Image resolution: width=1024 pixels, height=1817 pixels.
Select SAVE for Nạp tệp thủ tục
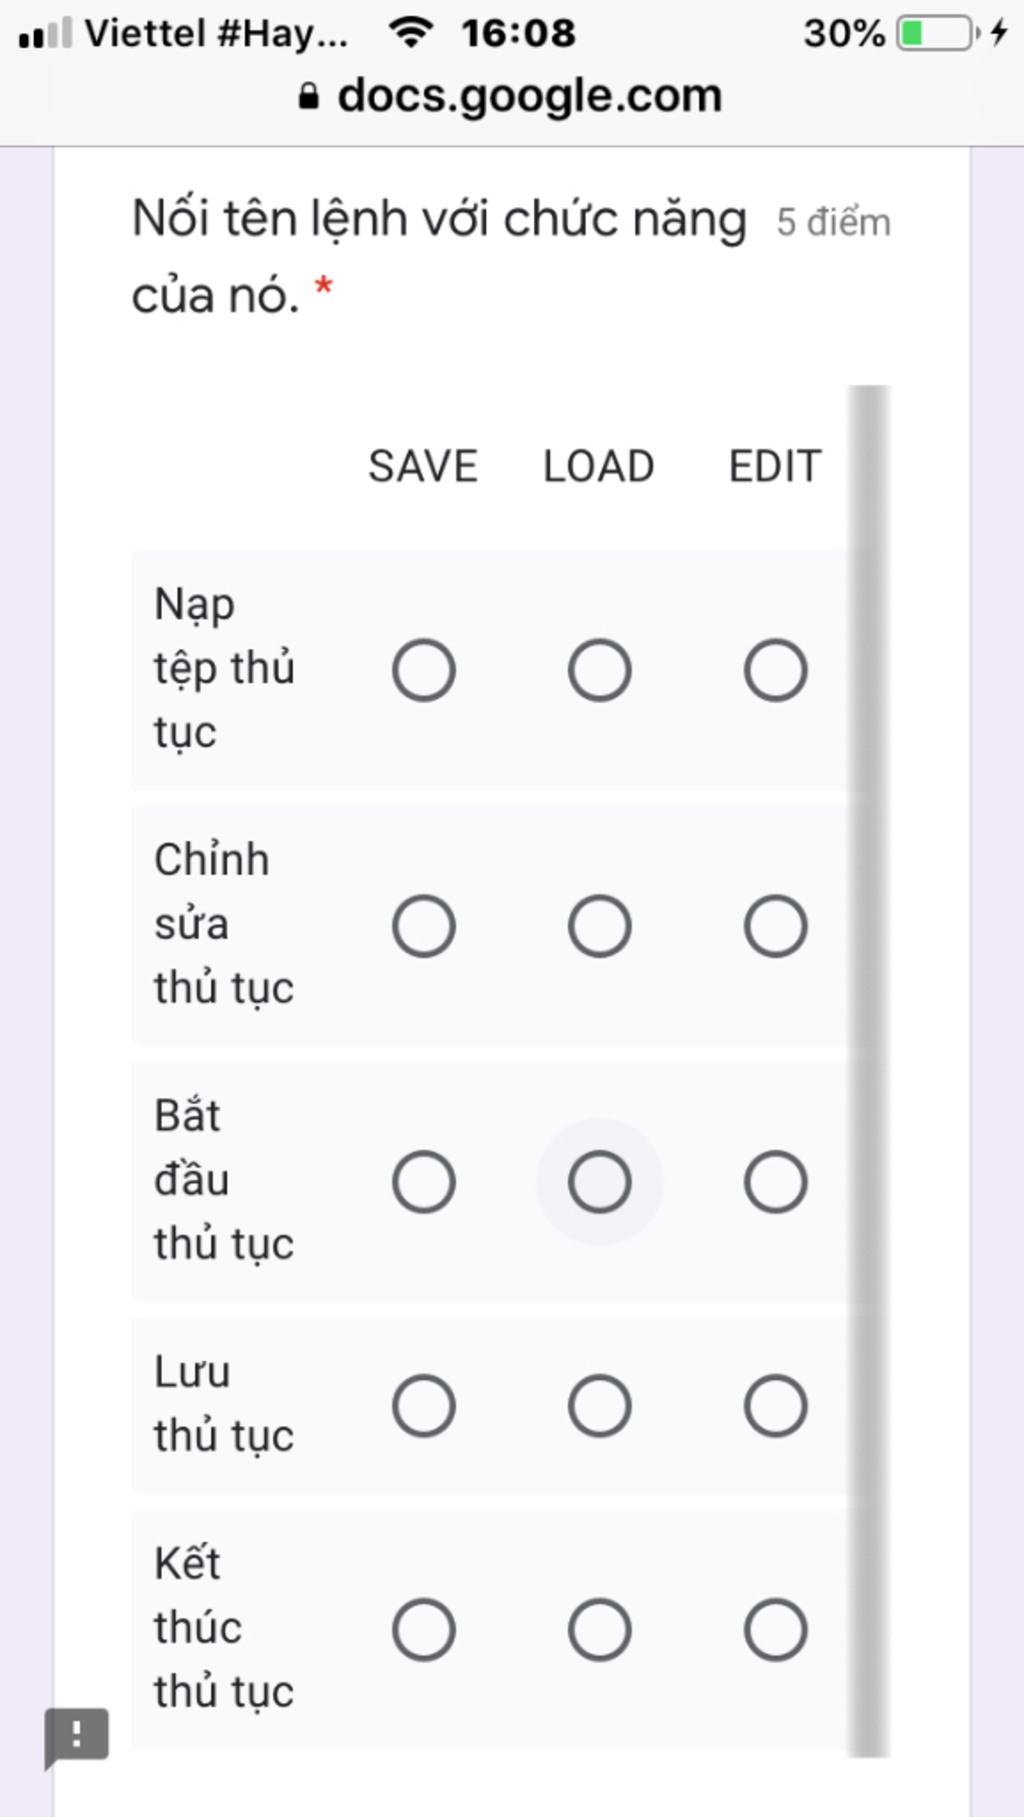[424, 670]
